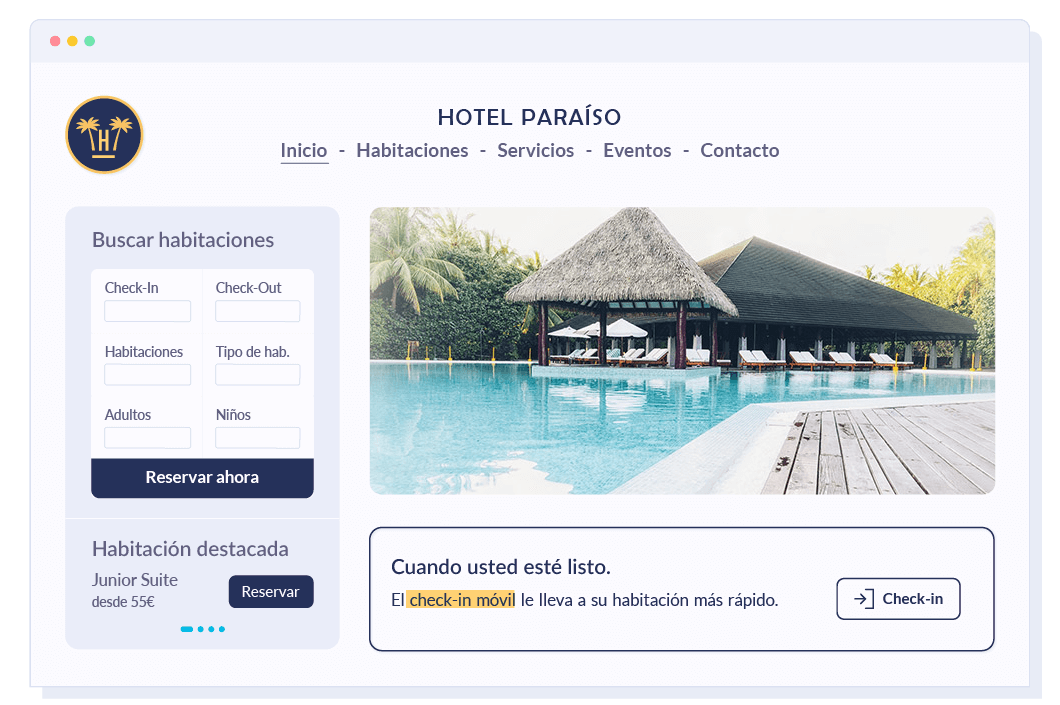Open the Servicios section
Viewport: 1060px width, 705px height.
click(x=535, y=151)
